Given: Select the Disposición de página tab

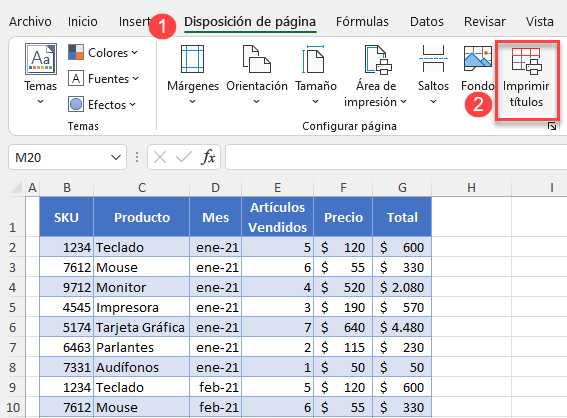Looking at the screenshot, I should [250, 22].
